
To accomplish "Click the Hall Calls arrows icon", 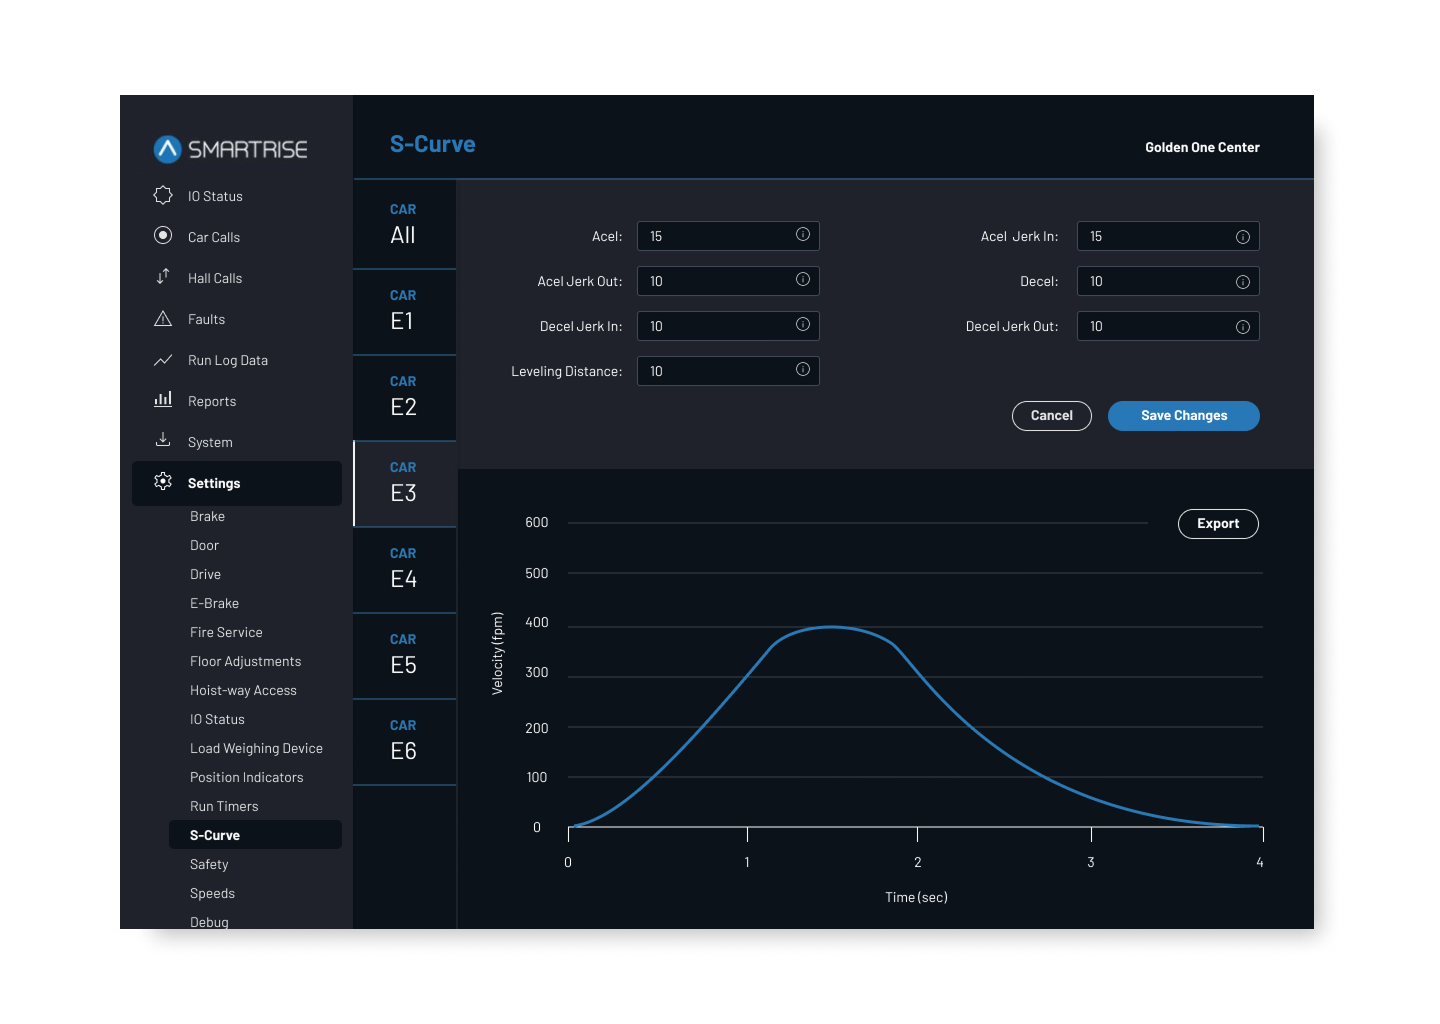I will tap(163, 277).
